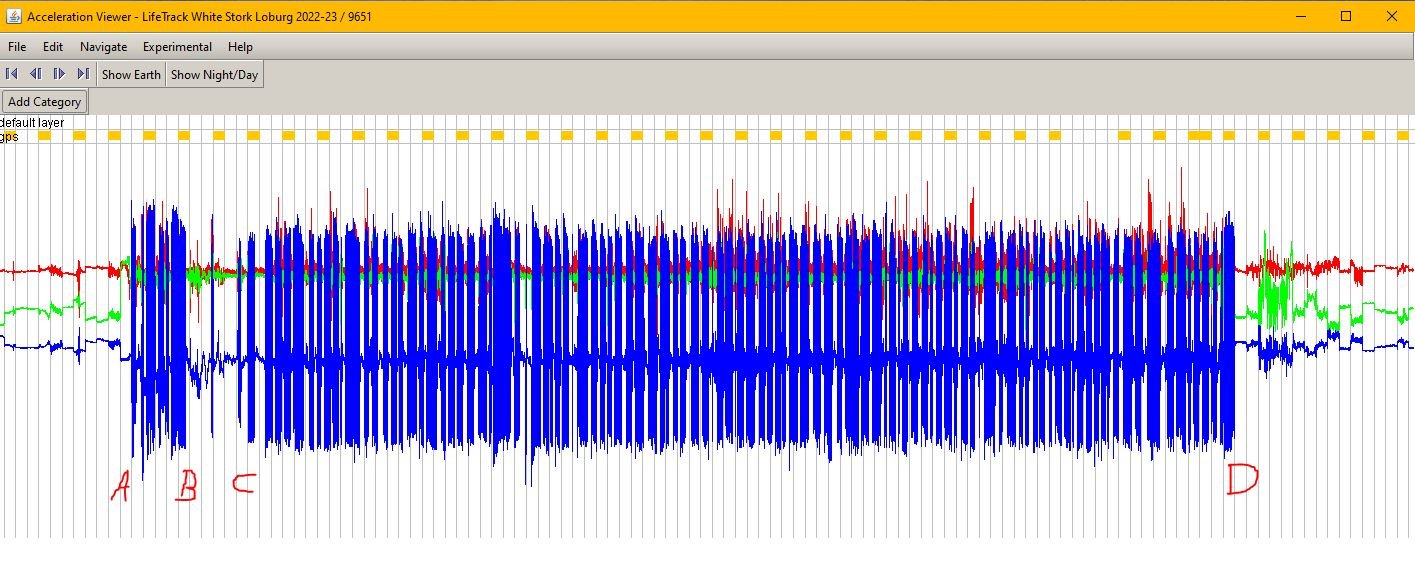Image resolution: width=1415 pixels, height=562 pixels.
Task: Open the File menu
Action: click(x=17, y=47)
